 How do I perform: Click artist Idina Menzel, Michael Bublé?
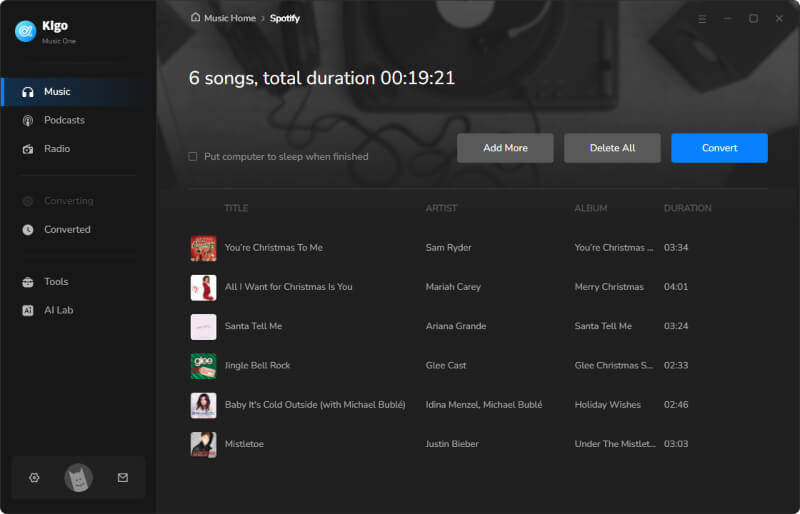484,405
